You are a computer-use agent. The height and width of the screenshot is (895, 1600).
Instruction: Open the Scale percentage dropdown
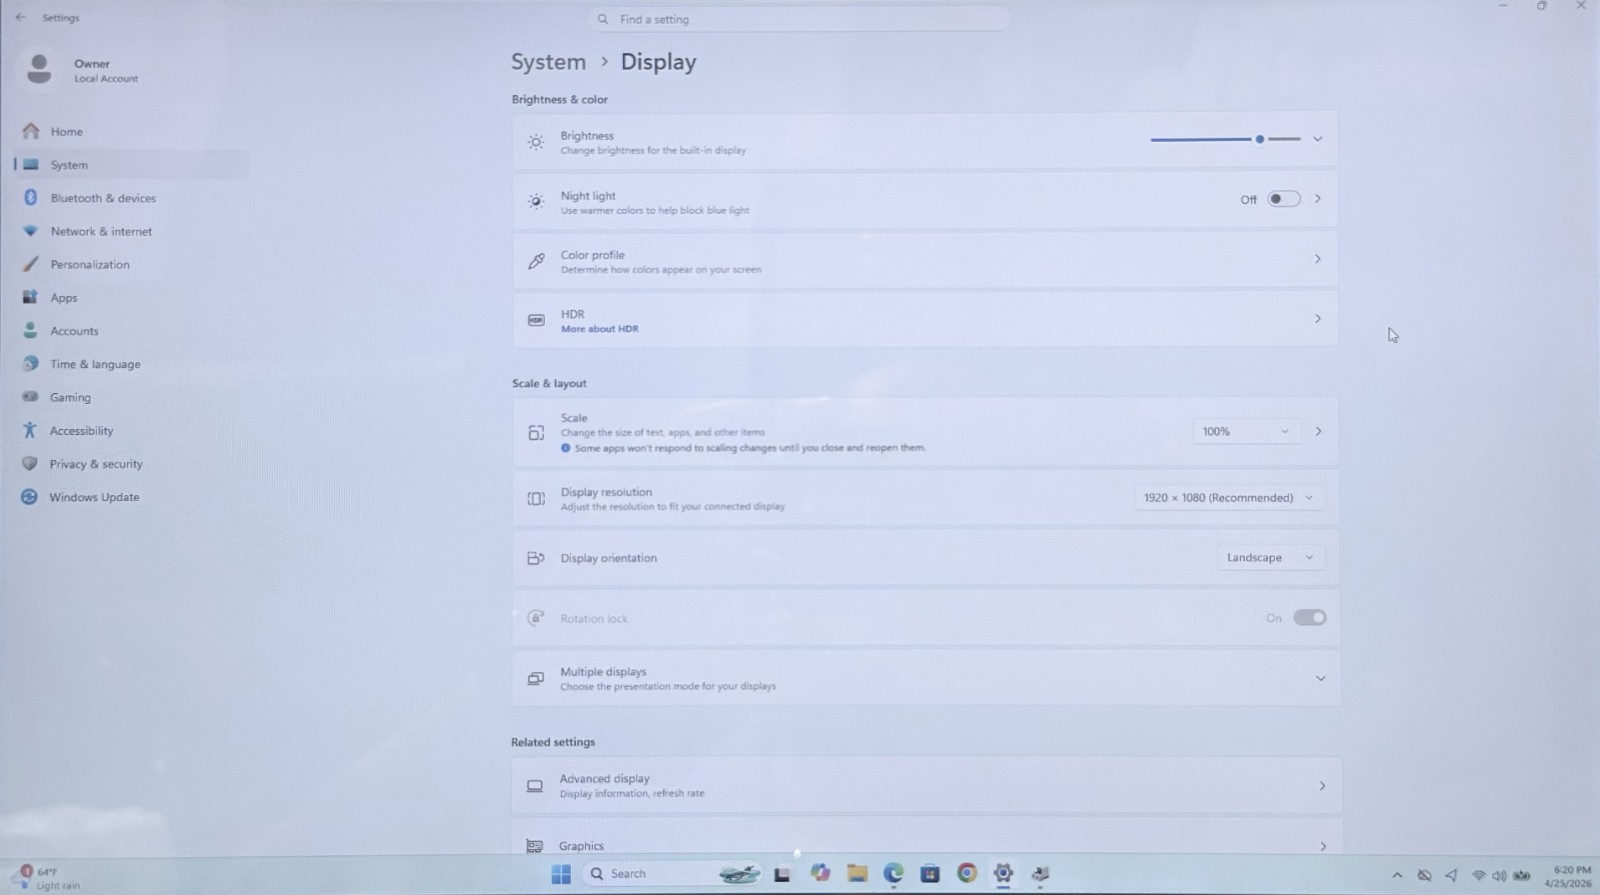click(x=1246, y=432)
